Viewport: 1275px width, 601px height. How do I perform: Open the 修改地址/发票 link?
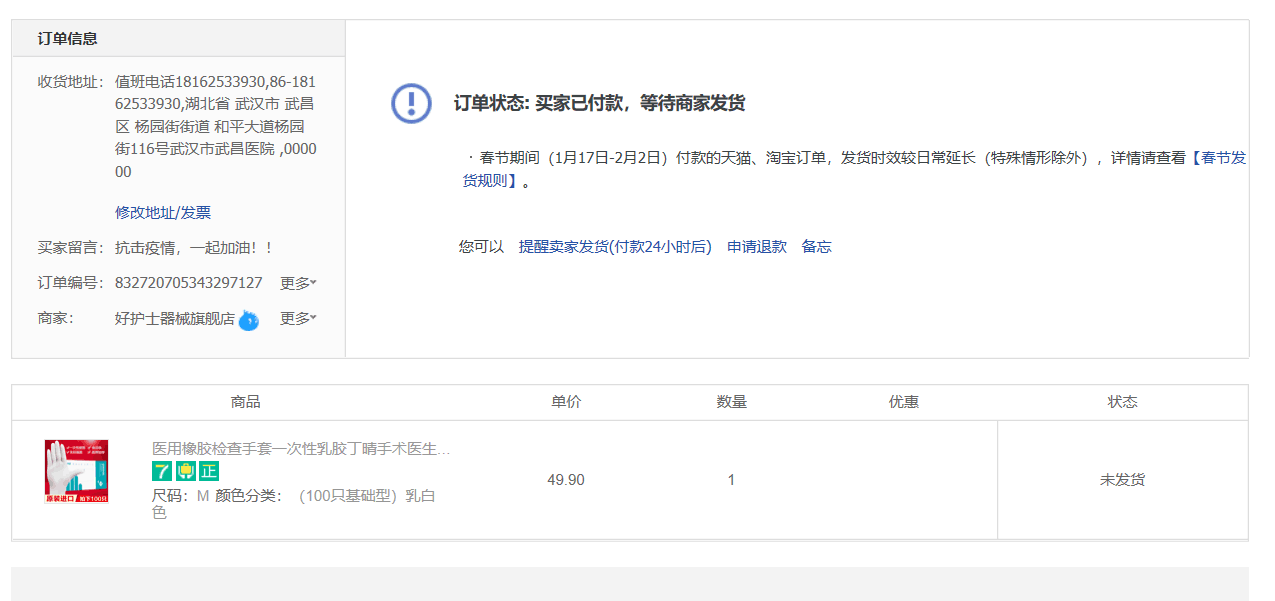(163, 212)
